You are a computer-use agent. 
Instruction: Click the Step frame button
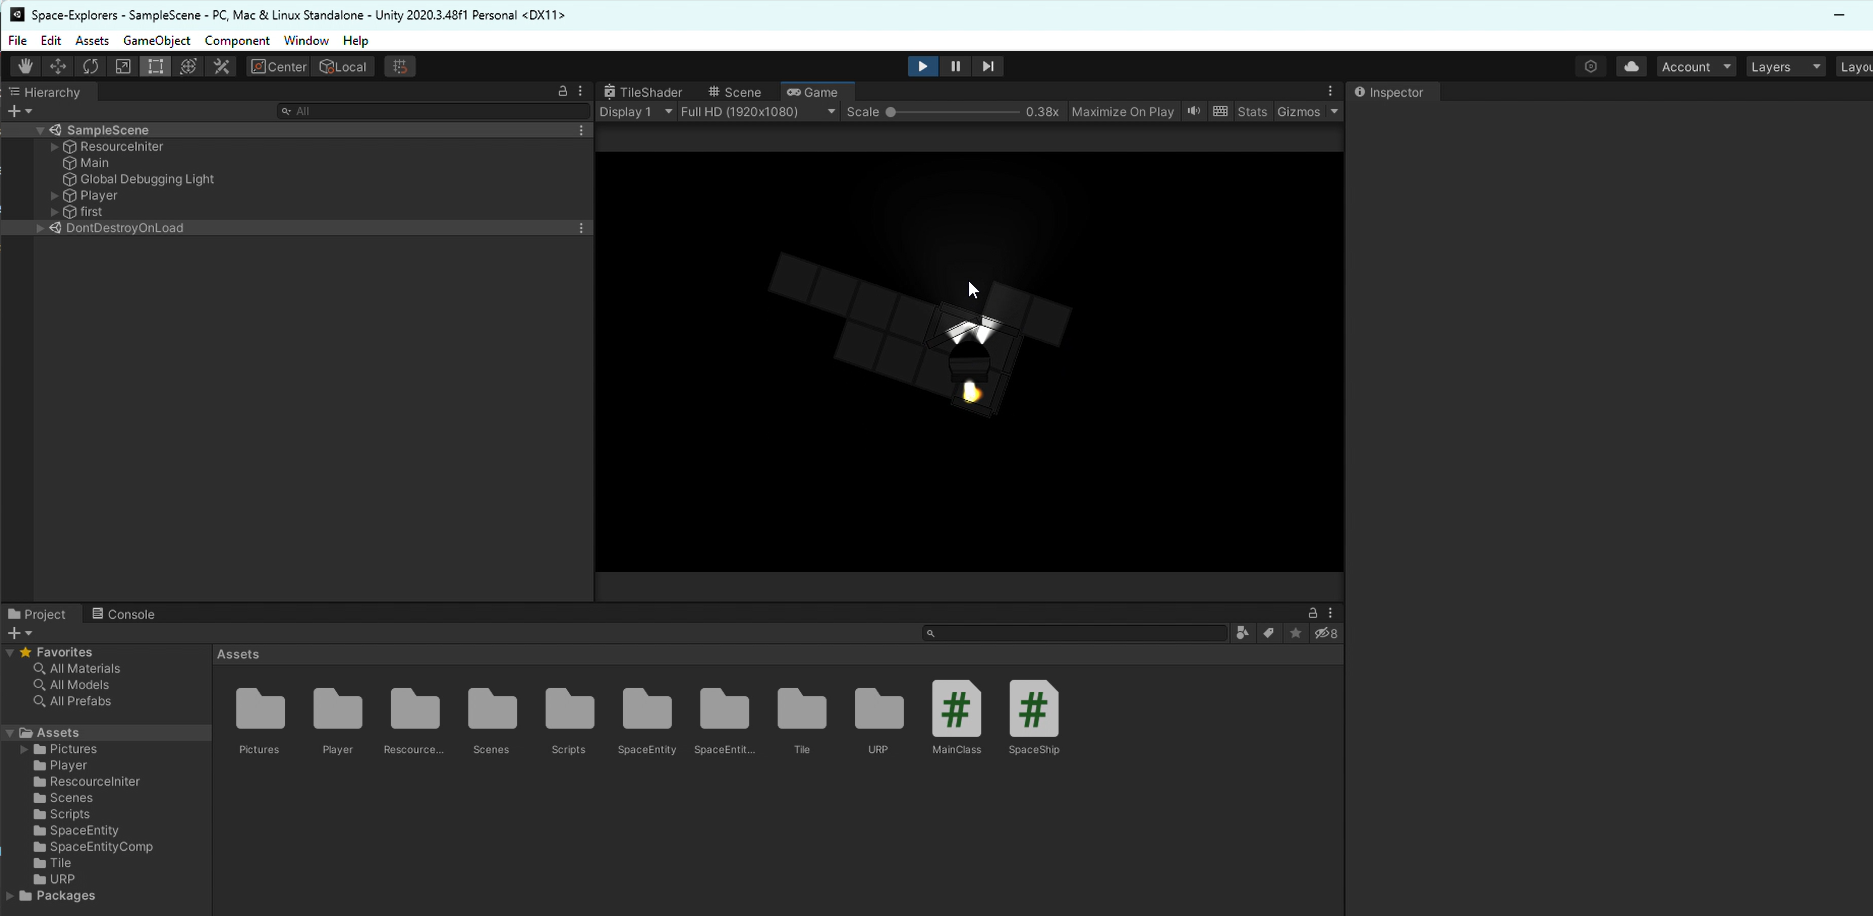[988, 66]
